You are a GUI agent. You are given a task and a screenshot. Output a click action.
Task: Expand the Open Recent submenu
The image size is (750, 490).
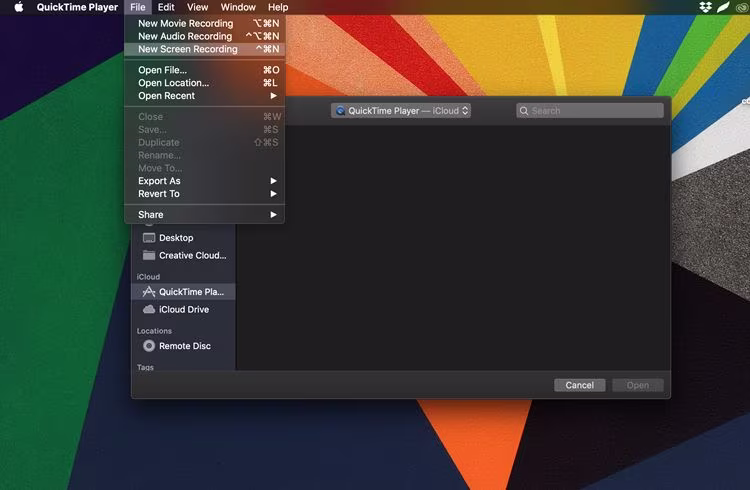pos(205,96)
